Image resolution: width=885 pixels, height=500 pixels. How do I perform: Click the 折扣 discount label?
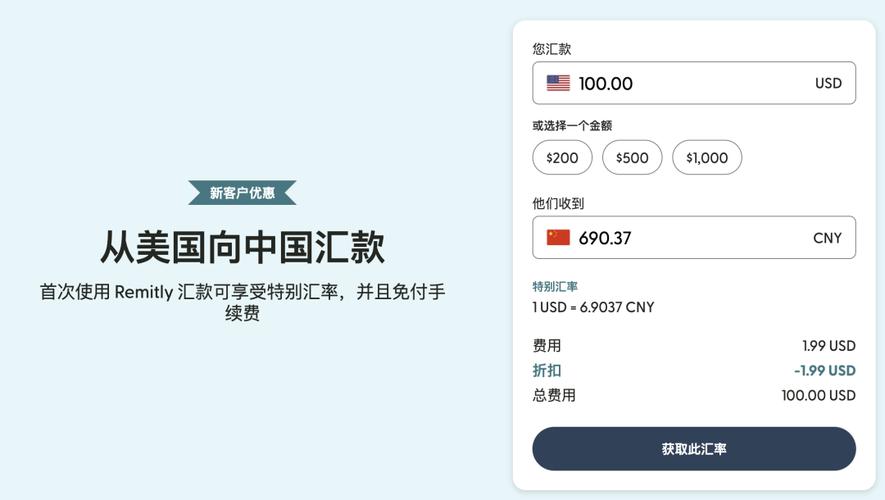pyautogui.click(x=547, y=371)
